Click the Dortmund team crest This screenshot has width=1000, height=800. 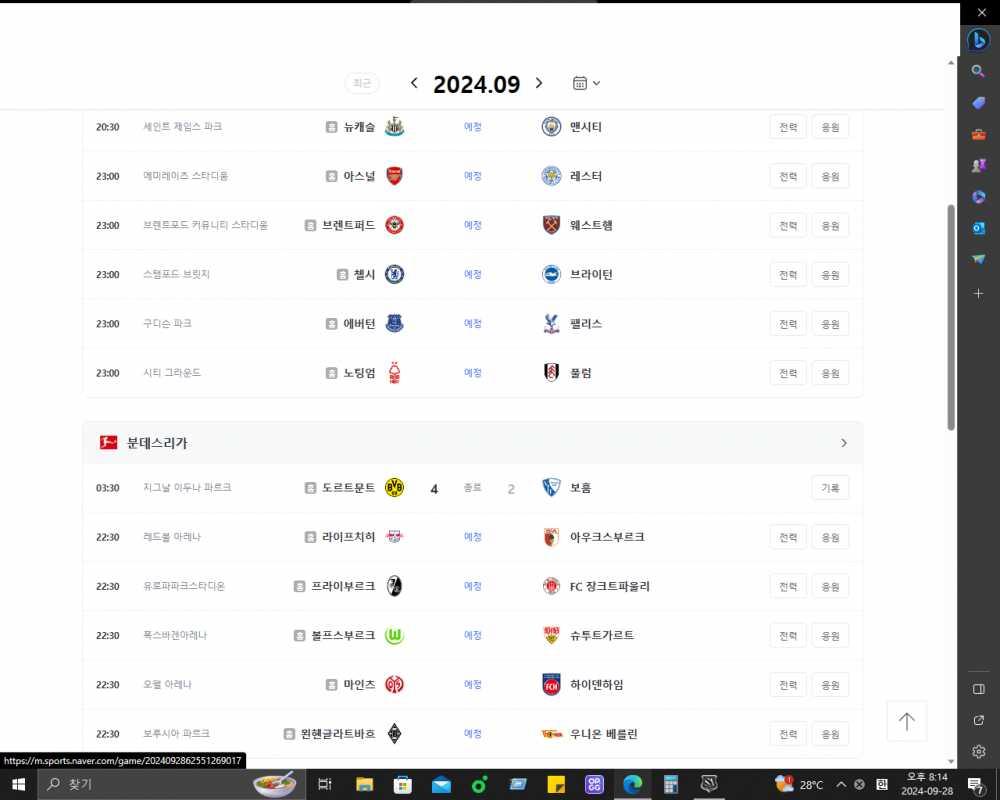click(395, 488)
